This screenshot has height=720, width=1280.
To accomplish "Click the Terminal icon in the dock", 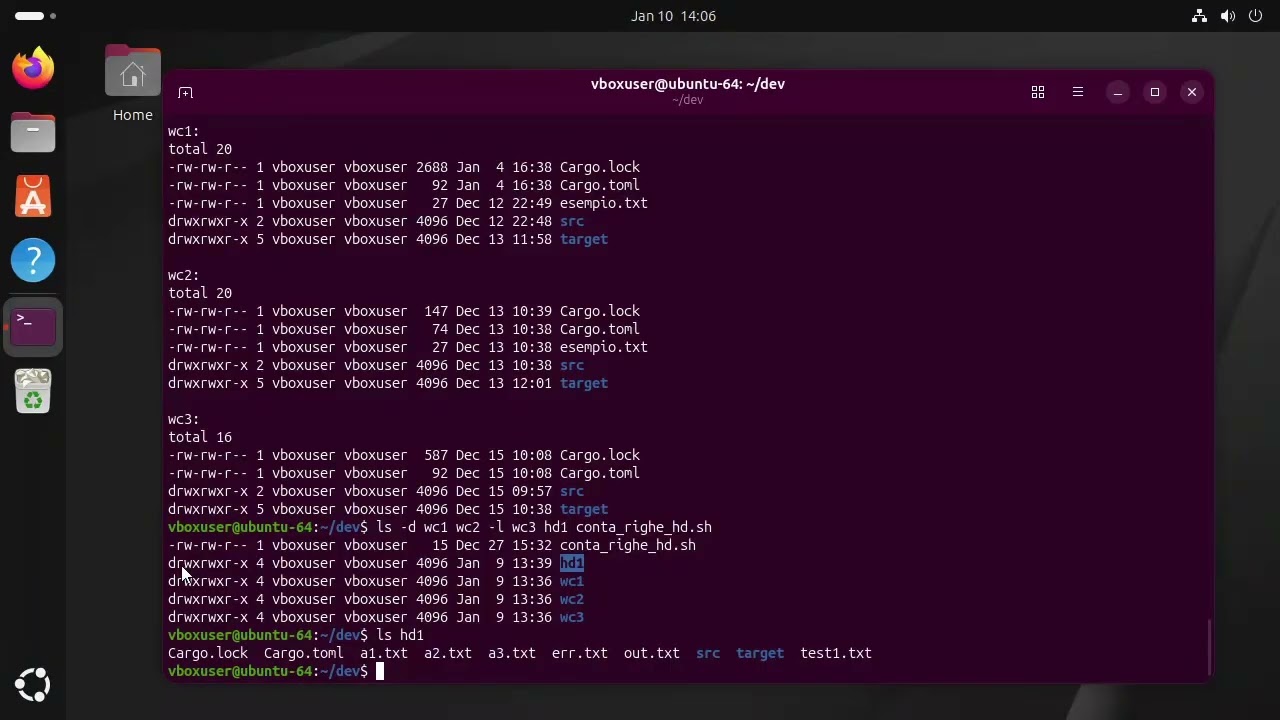I will 33,327.
